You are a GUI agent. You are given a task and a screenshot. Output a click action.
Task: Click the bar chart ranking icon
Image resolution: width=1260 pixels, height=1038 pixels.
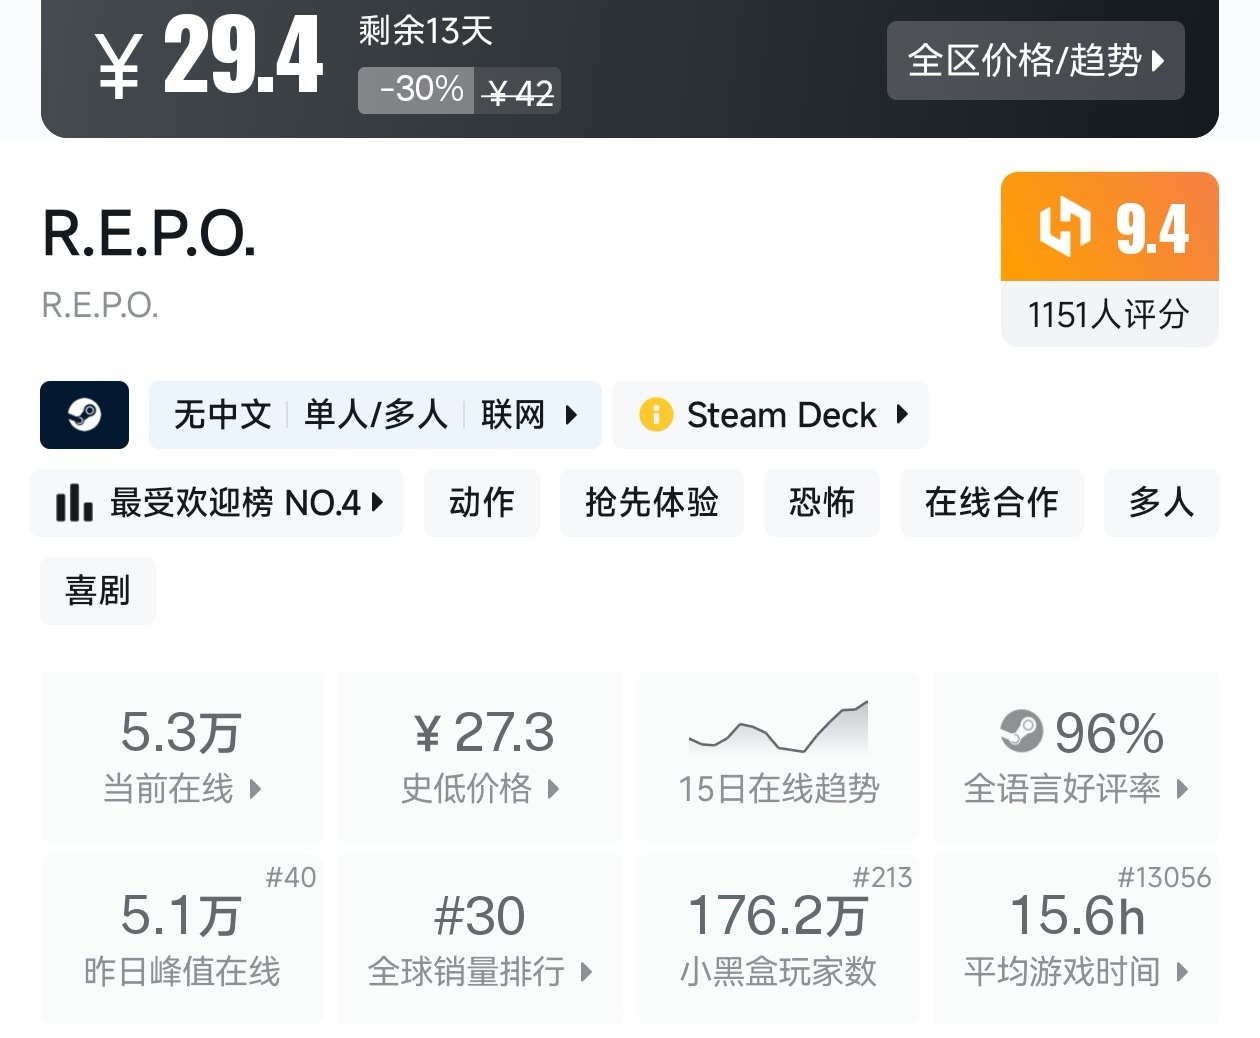[x=74, y=503]
